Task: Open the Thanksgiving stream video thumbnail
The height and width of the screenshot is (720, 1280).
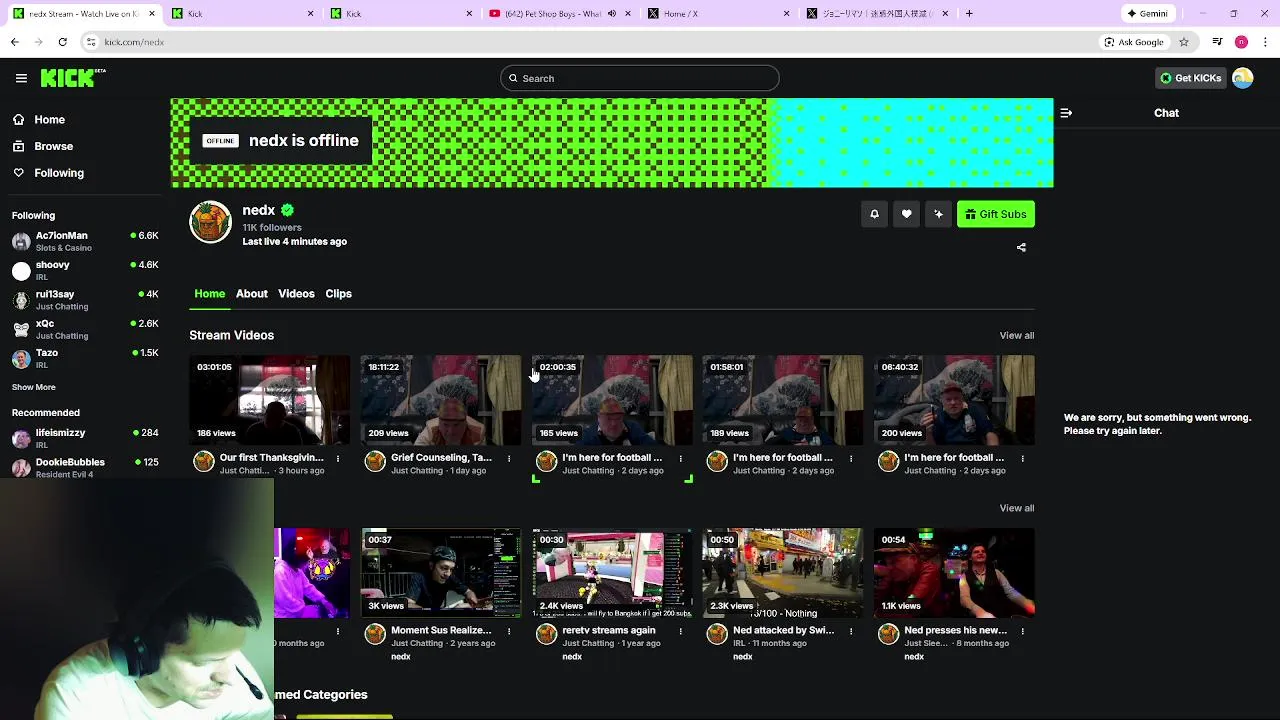Action: point(270,400)
